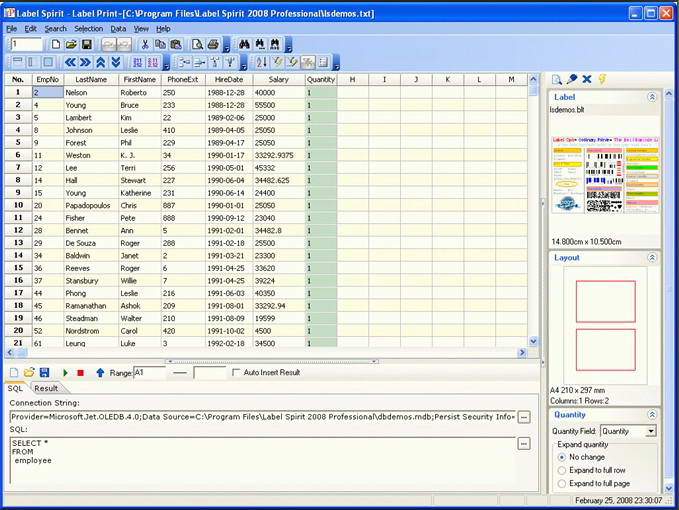Click the Copy icon in main toolbar
Viewport: 679px width, 510px height.
coord(160,44)
